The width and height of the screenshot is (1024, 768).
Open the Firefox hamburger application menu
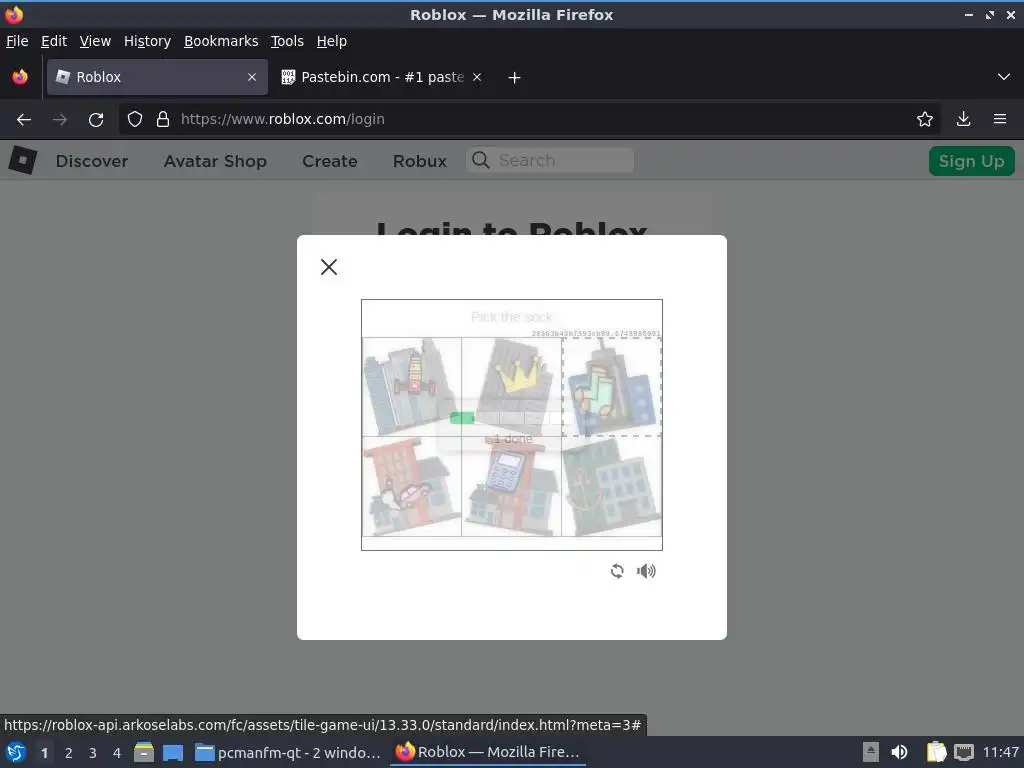point(1000,119)
